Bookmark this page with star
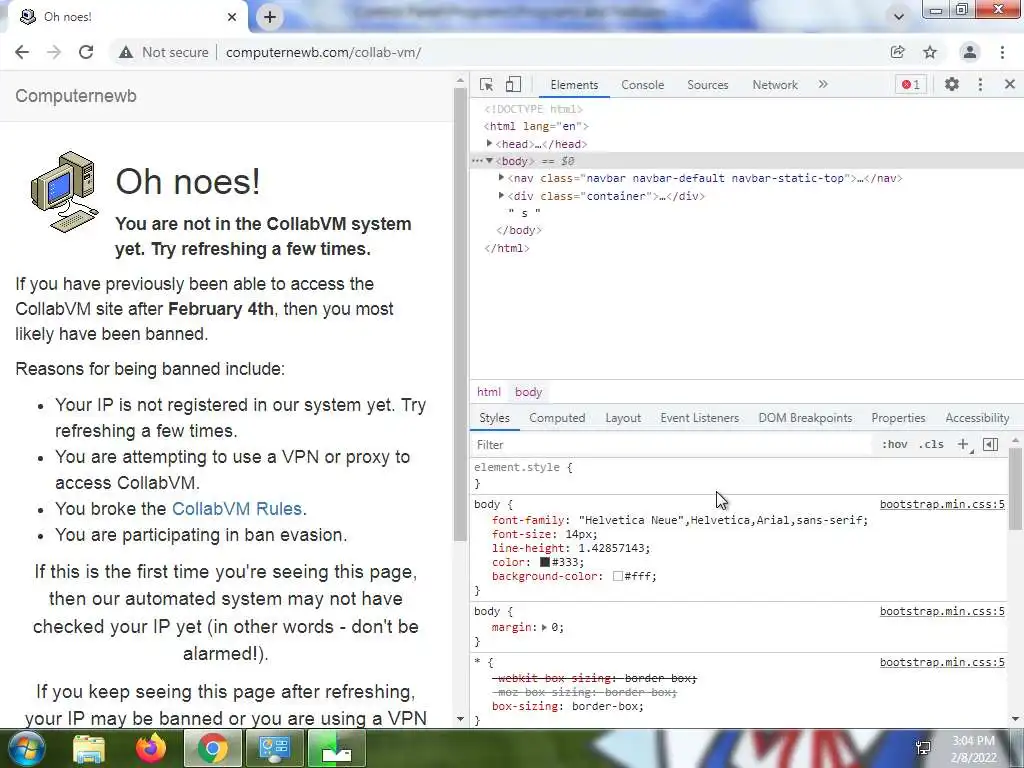Image resolution: width=1024 pixels, height=768 pixels. tap(930, 52)
